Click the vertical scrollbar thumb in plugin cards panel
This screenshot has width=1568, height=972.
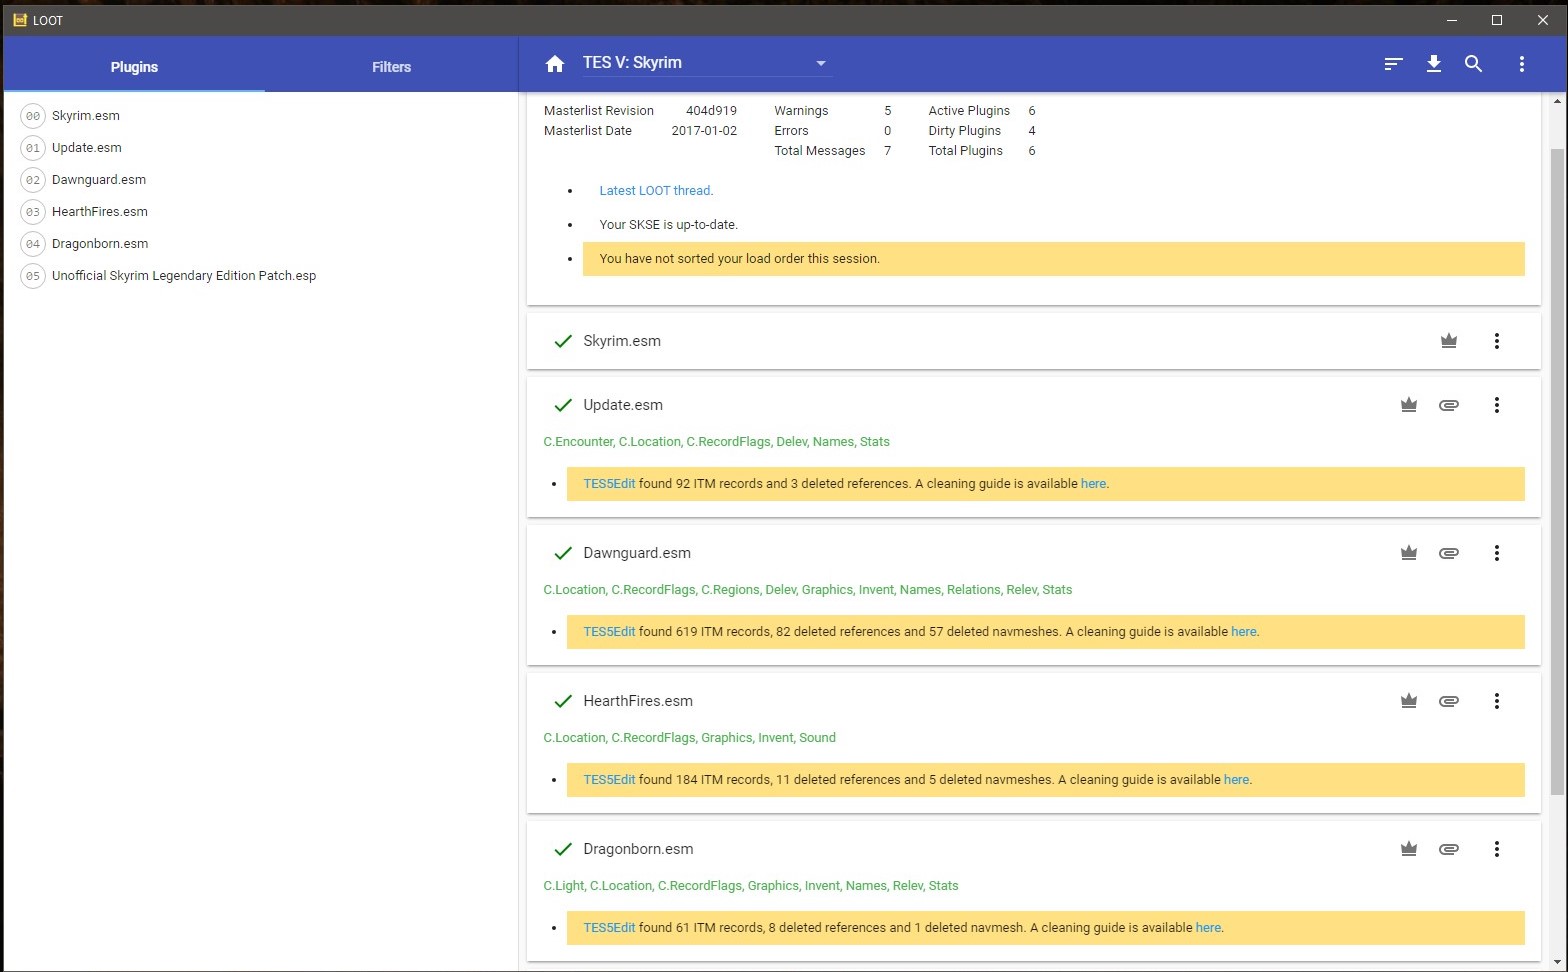click(1556, 470)
